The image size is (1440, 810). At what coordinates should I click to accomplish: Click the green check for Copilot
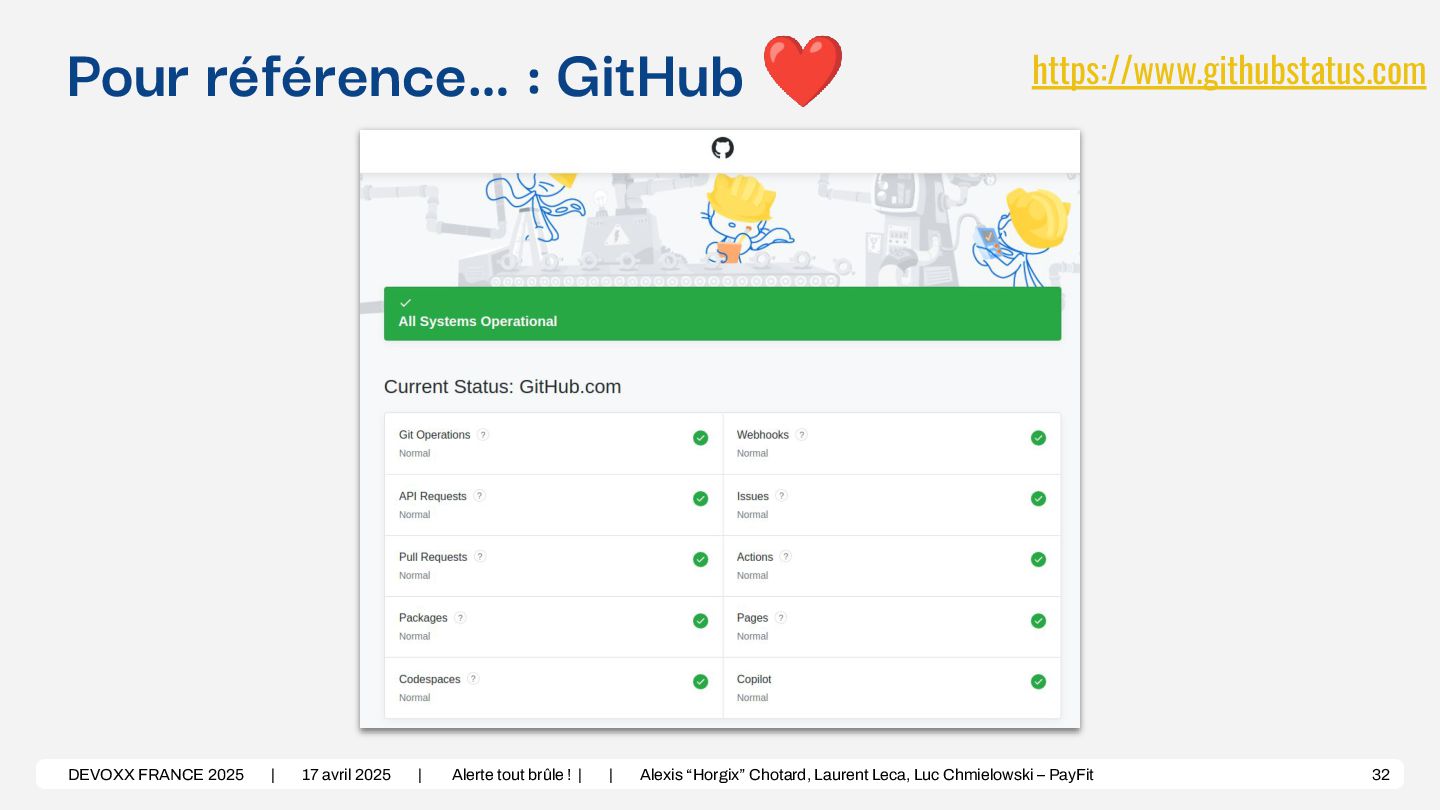coord(1038,682)
